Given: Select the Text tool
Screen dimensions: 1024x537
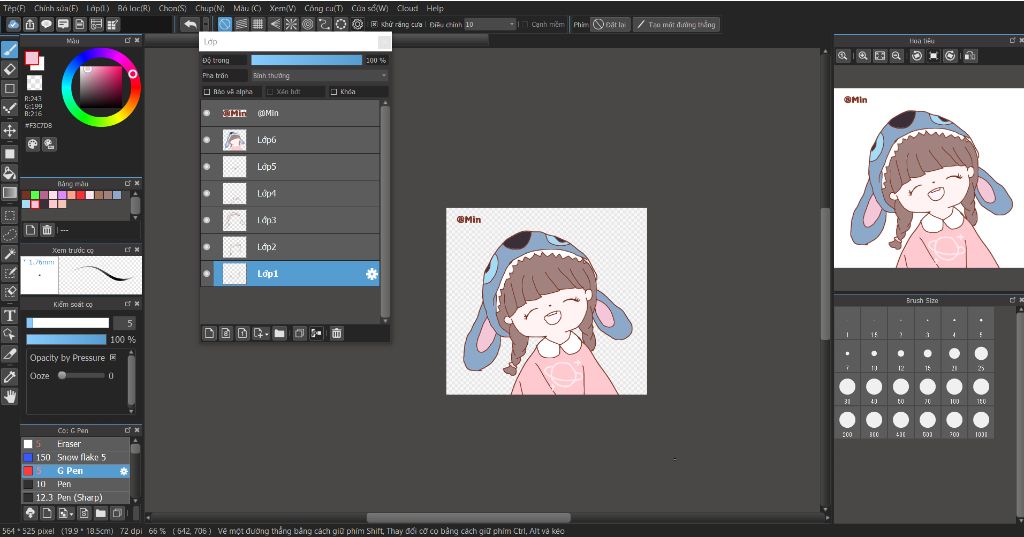Looking at the screenshot, I should coord(10,316).
